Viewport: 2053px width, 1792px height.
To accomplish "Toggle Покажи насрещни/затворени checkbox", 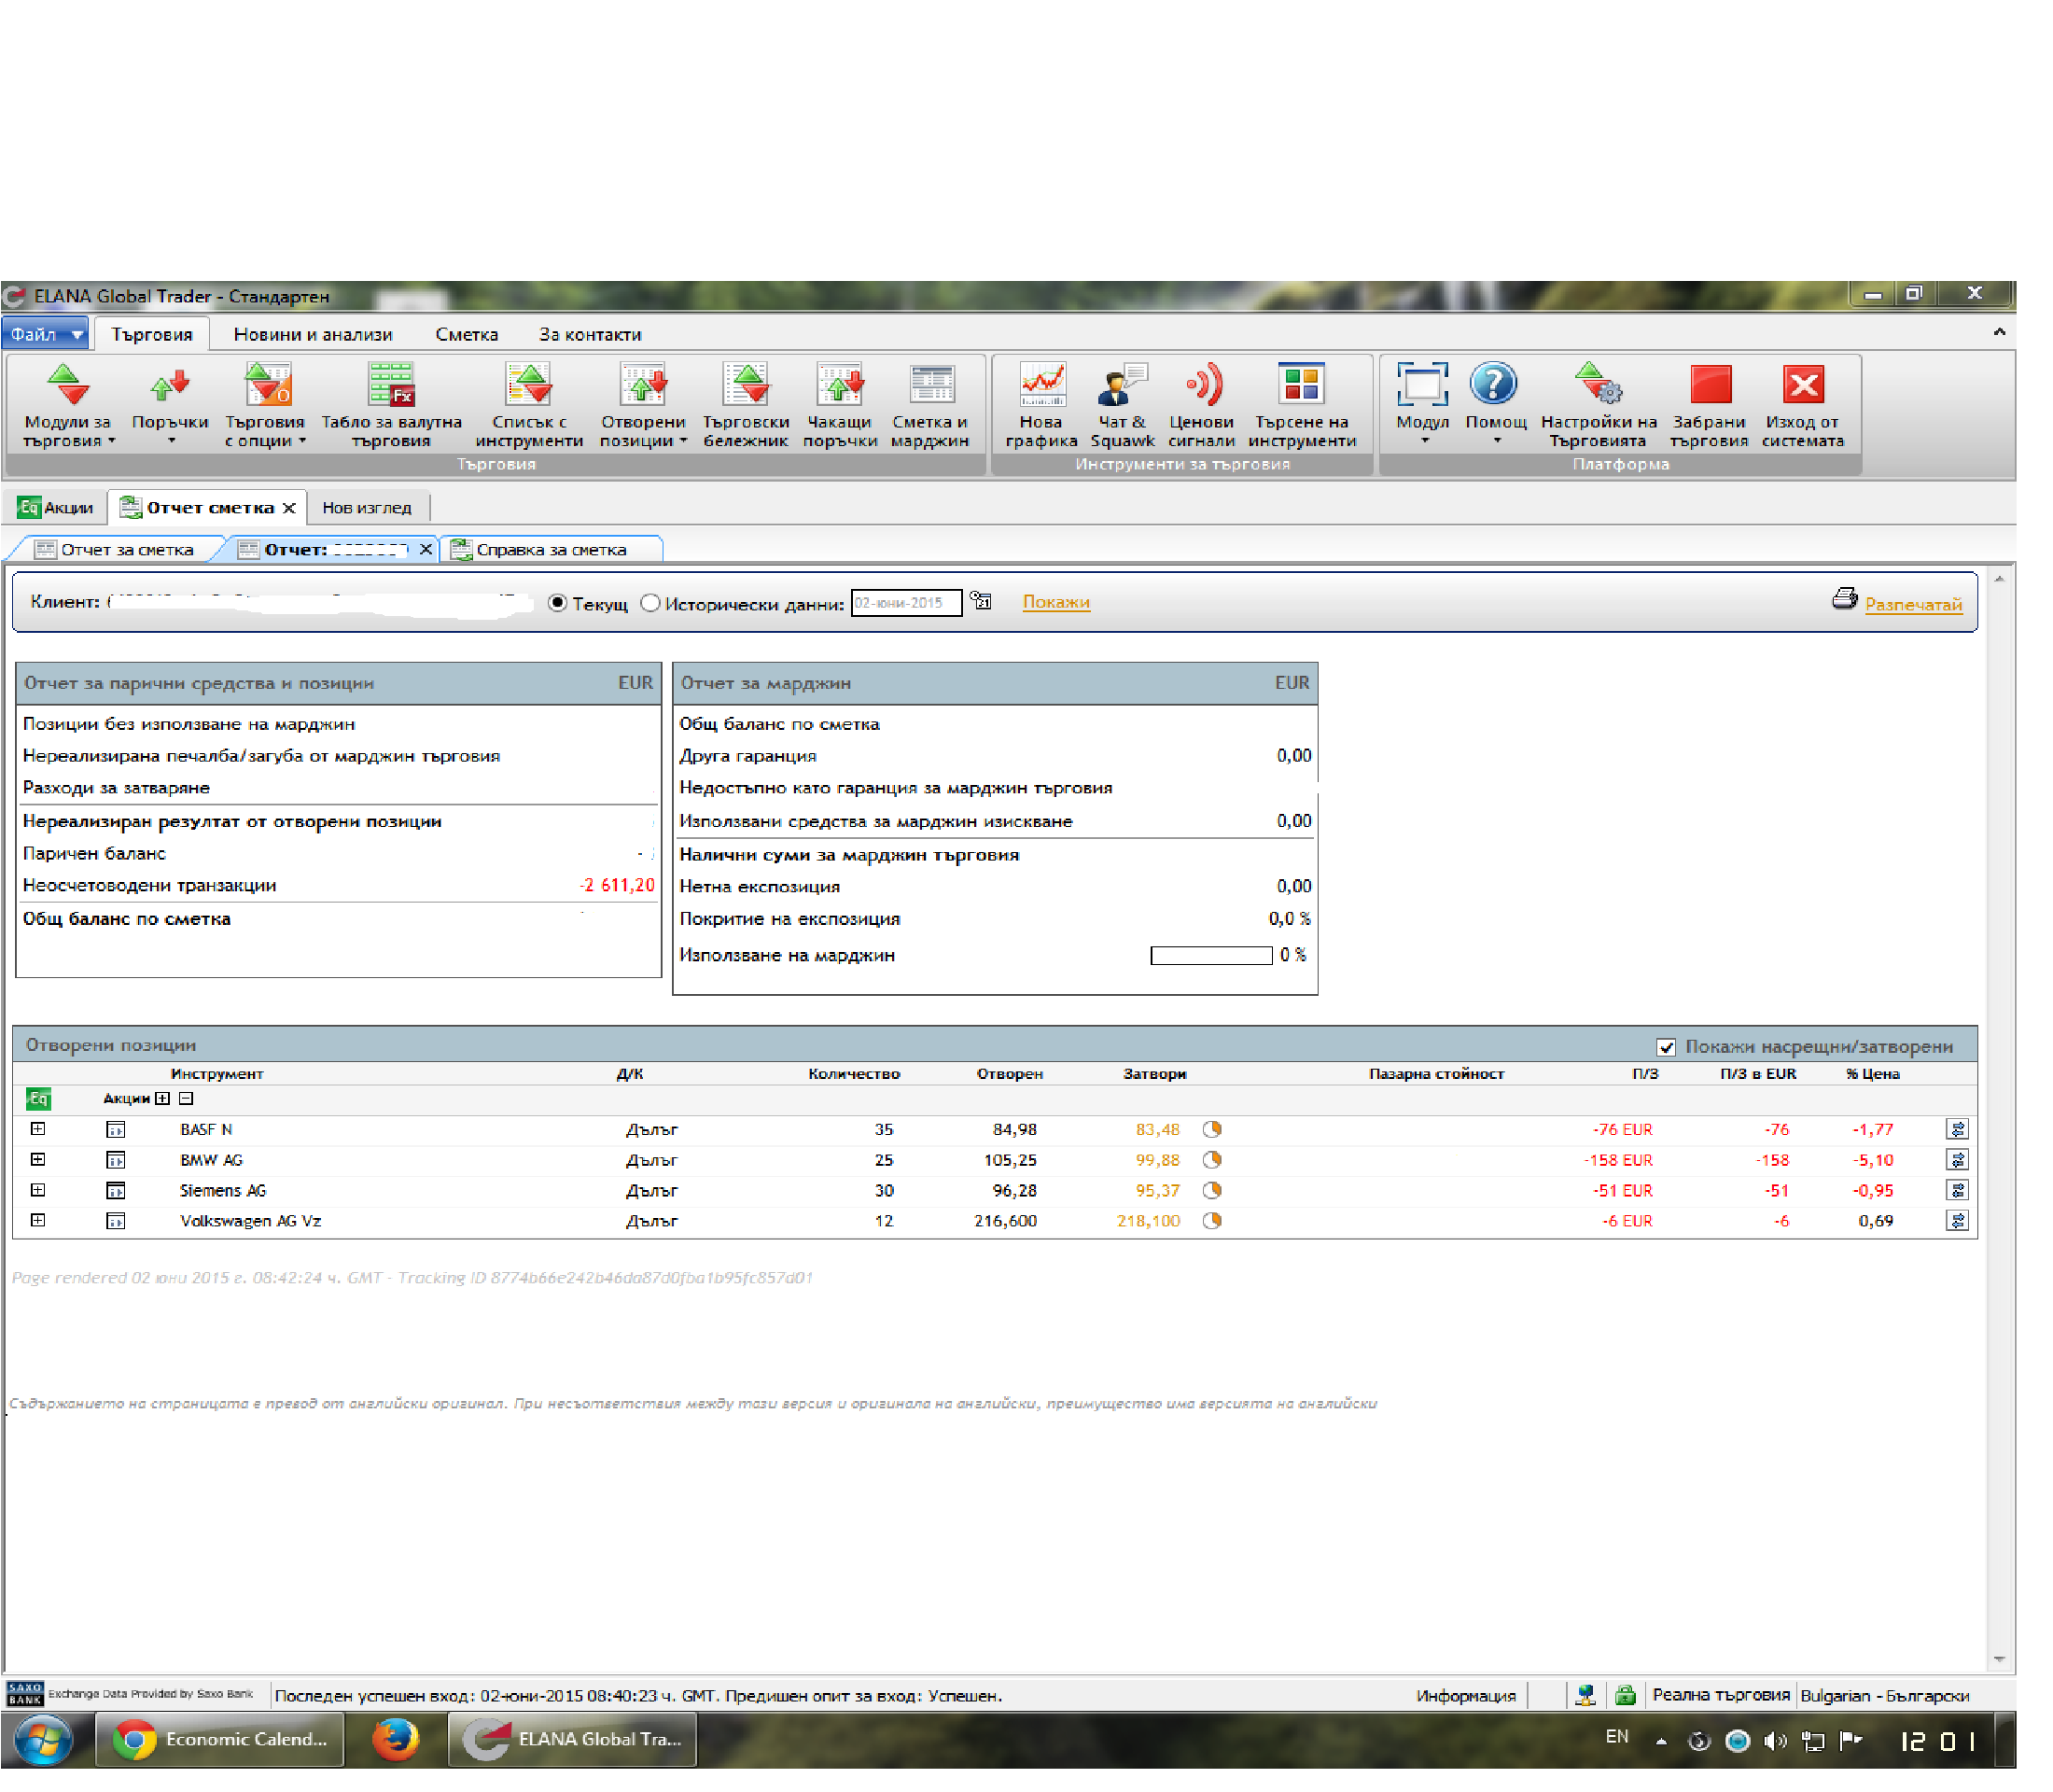I will 1666,1047.
